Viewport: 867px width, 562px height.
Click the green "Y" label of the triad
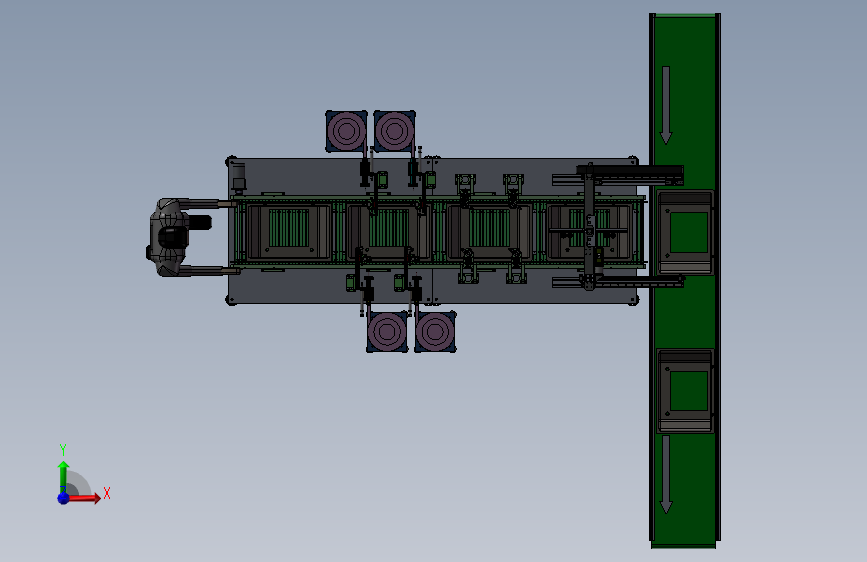pos(63,449)
